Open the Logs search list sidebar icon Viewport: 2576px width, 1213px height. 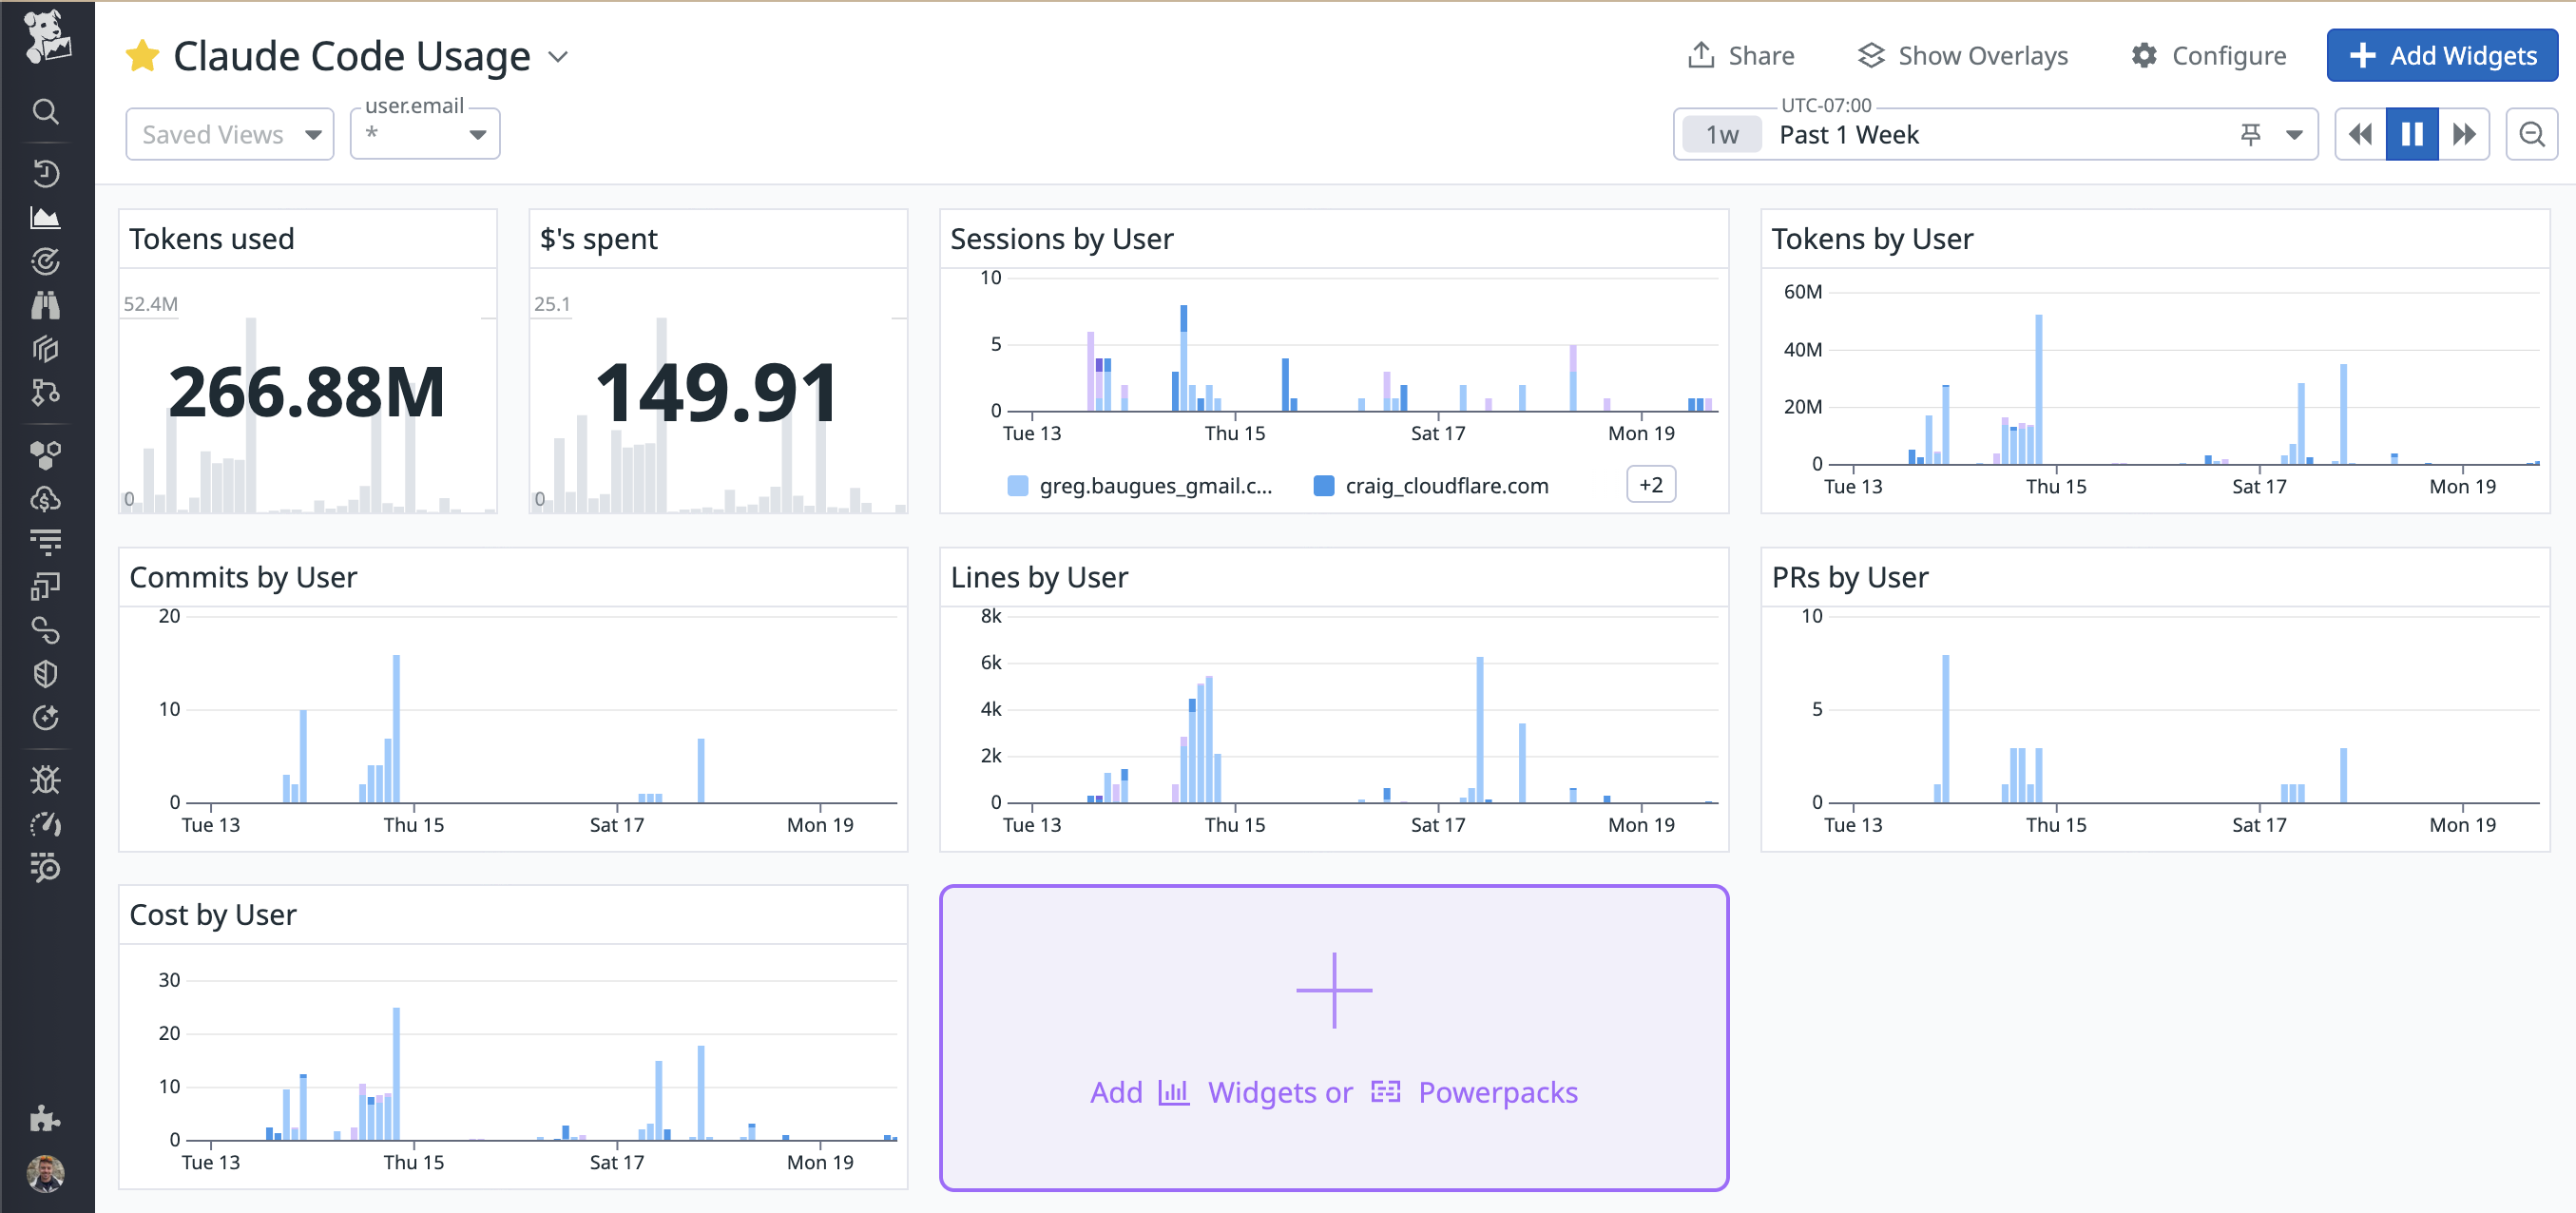(x=45, y=868)
